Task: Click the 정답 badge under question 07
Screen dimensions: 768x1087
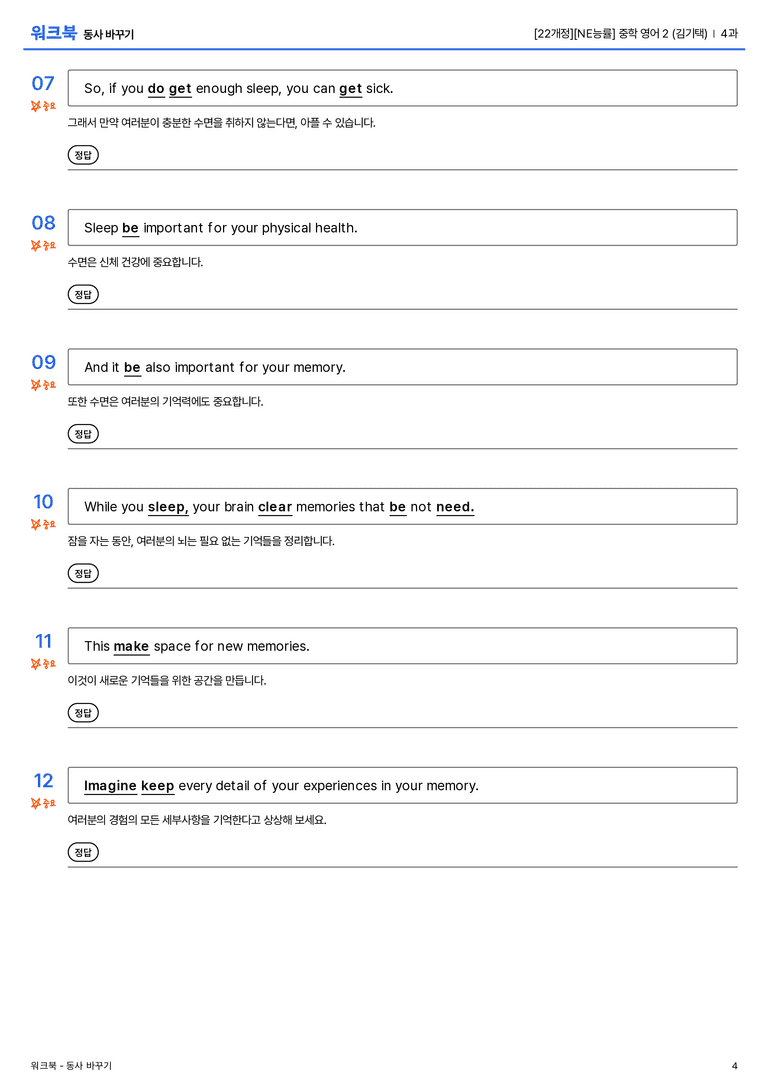Action: tap(83, 155)
